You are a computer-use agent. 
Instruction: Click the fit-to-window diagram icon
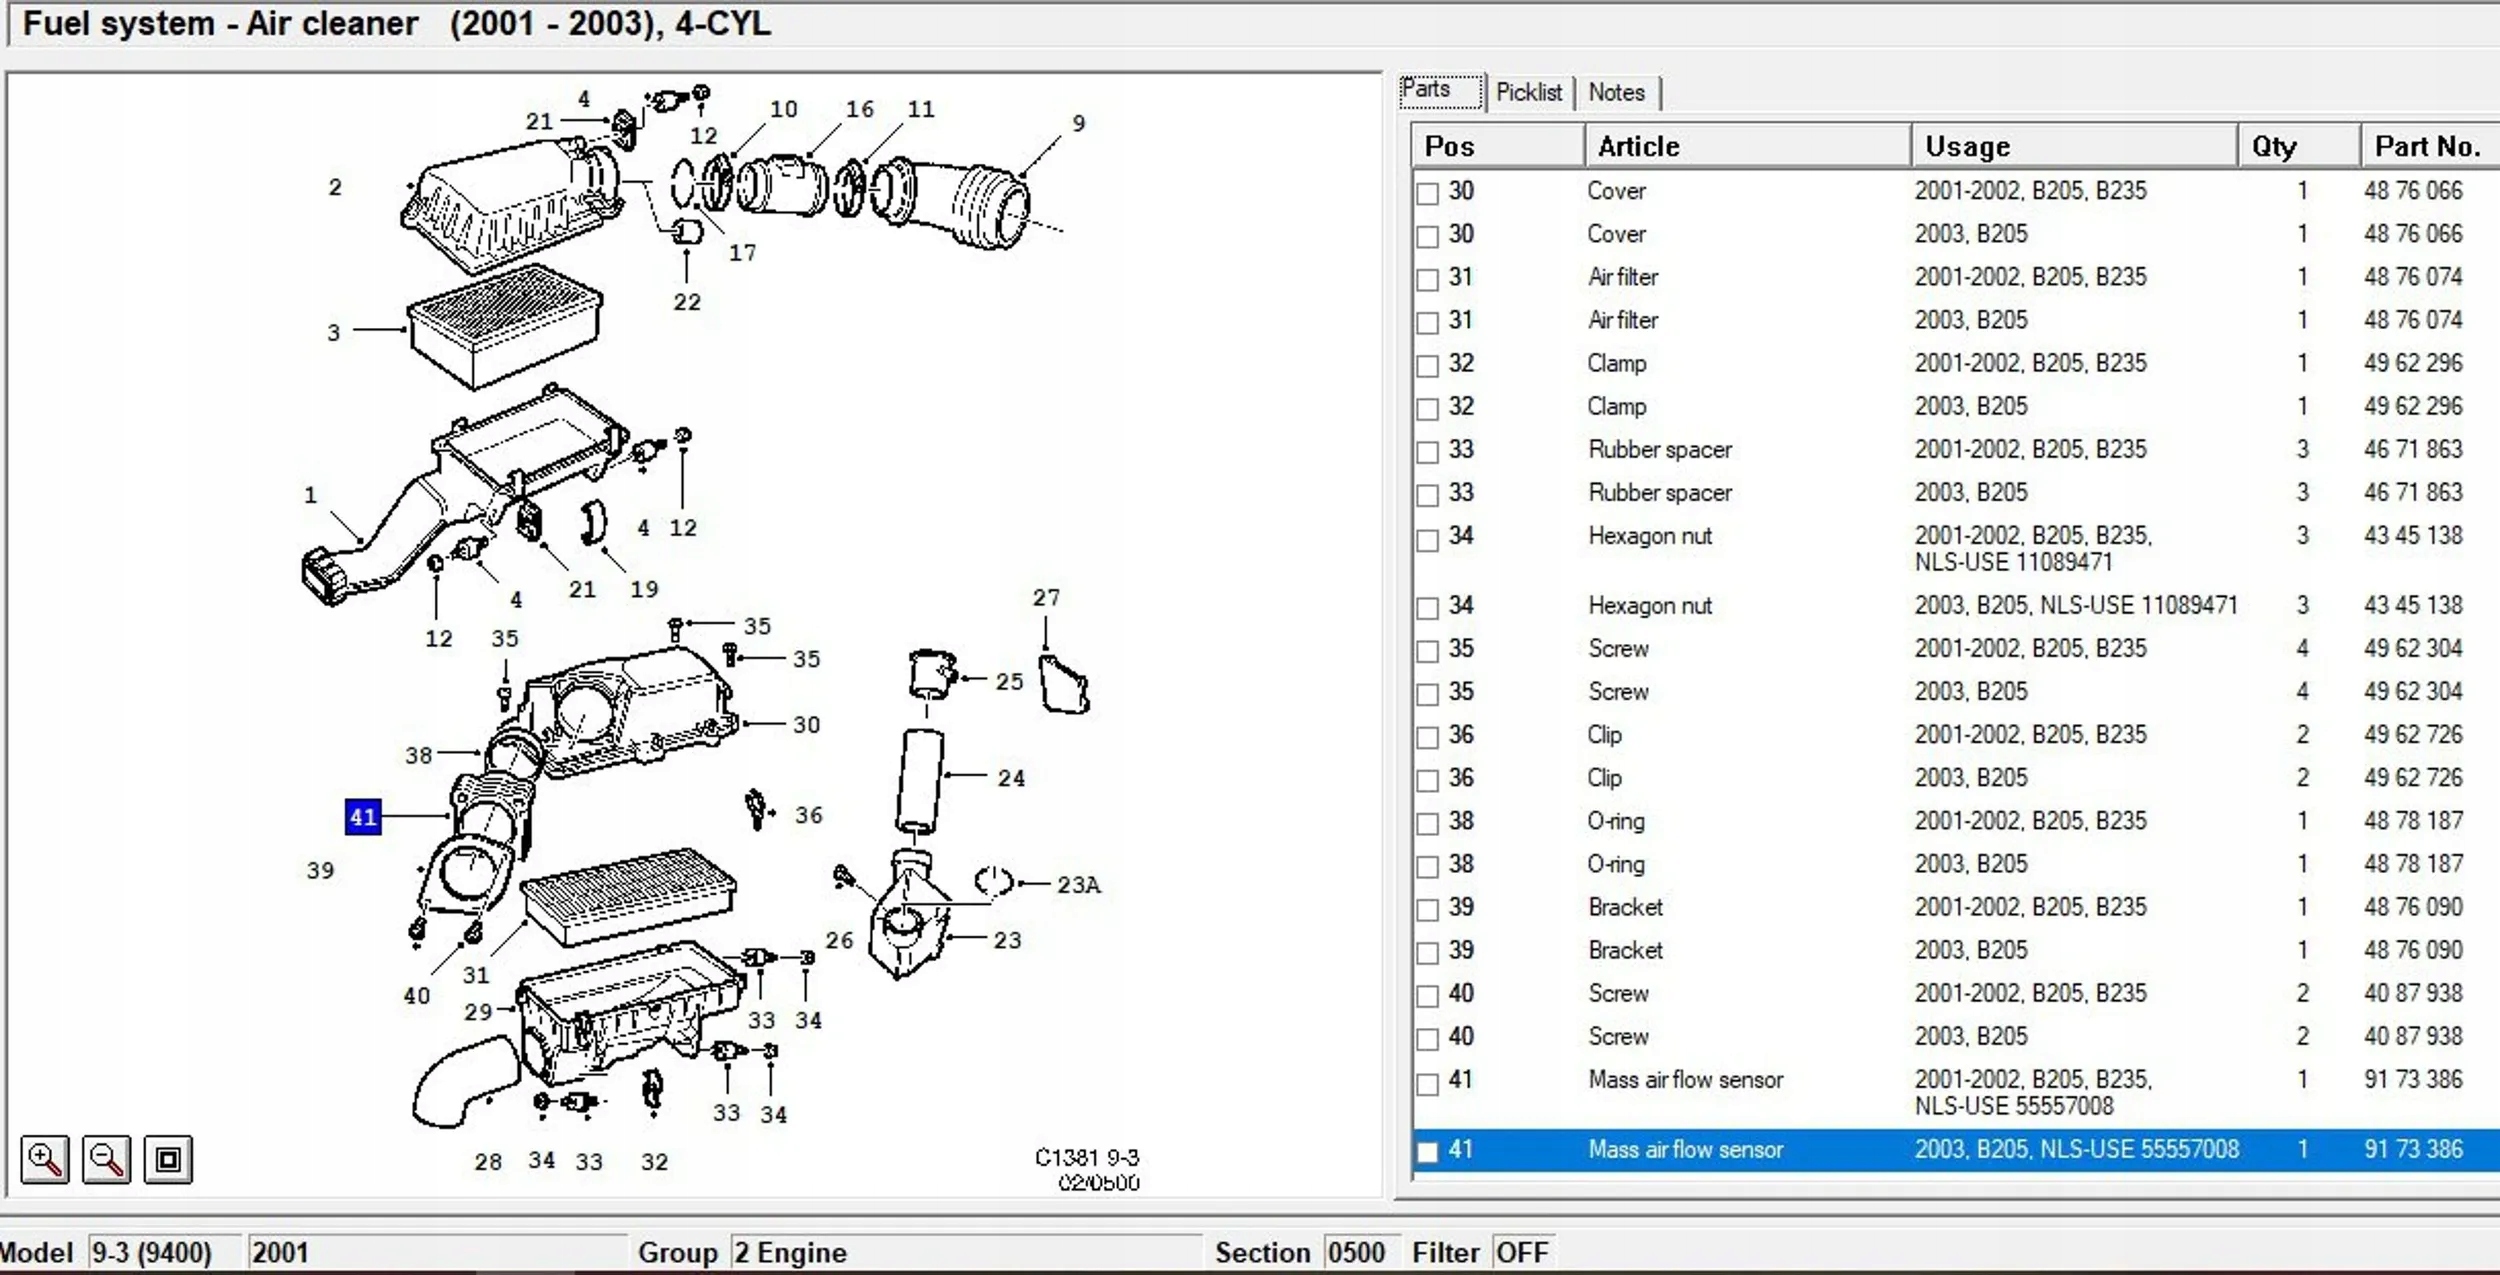(168, 1159)
